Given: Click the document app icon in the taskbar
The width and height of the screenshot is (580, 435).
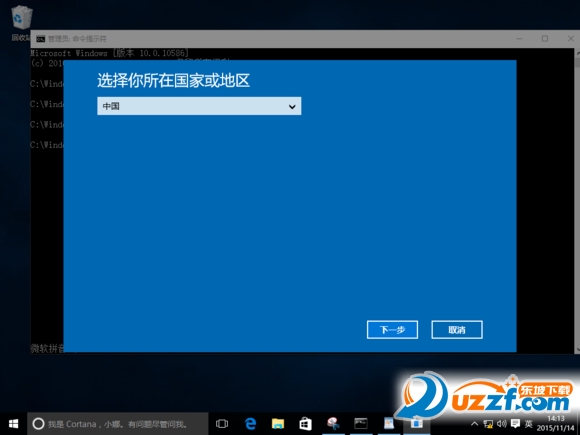Looking at the screenshot, I should pos(388,424).
